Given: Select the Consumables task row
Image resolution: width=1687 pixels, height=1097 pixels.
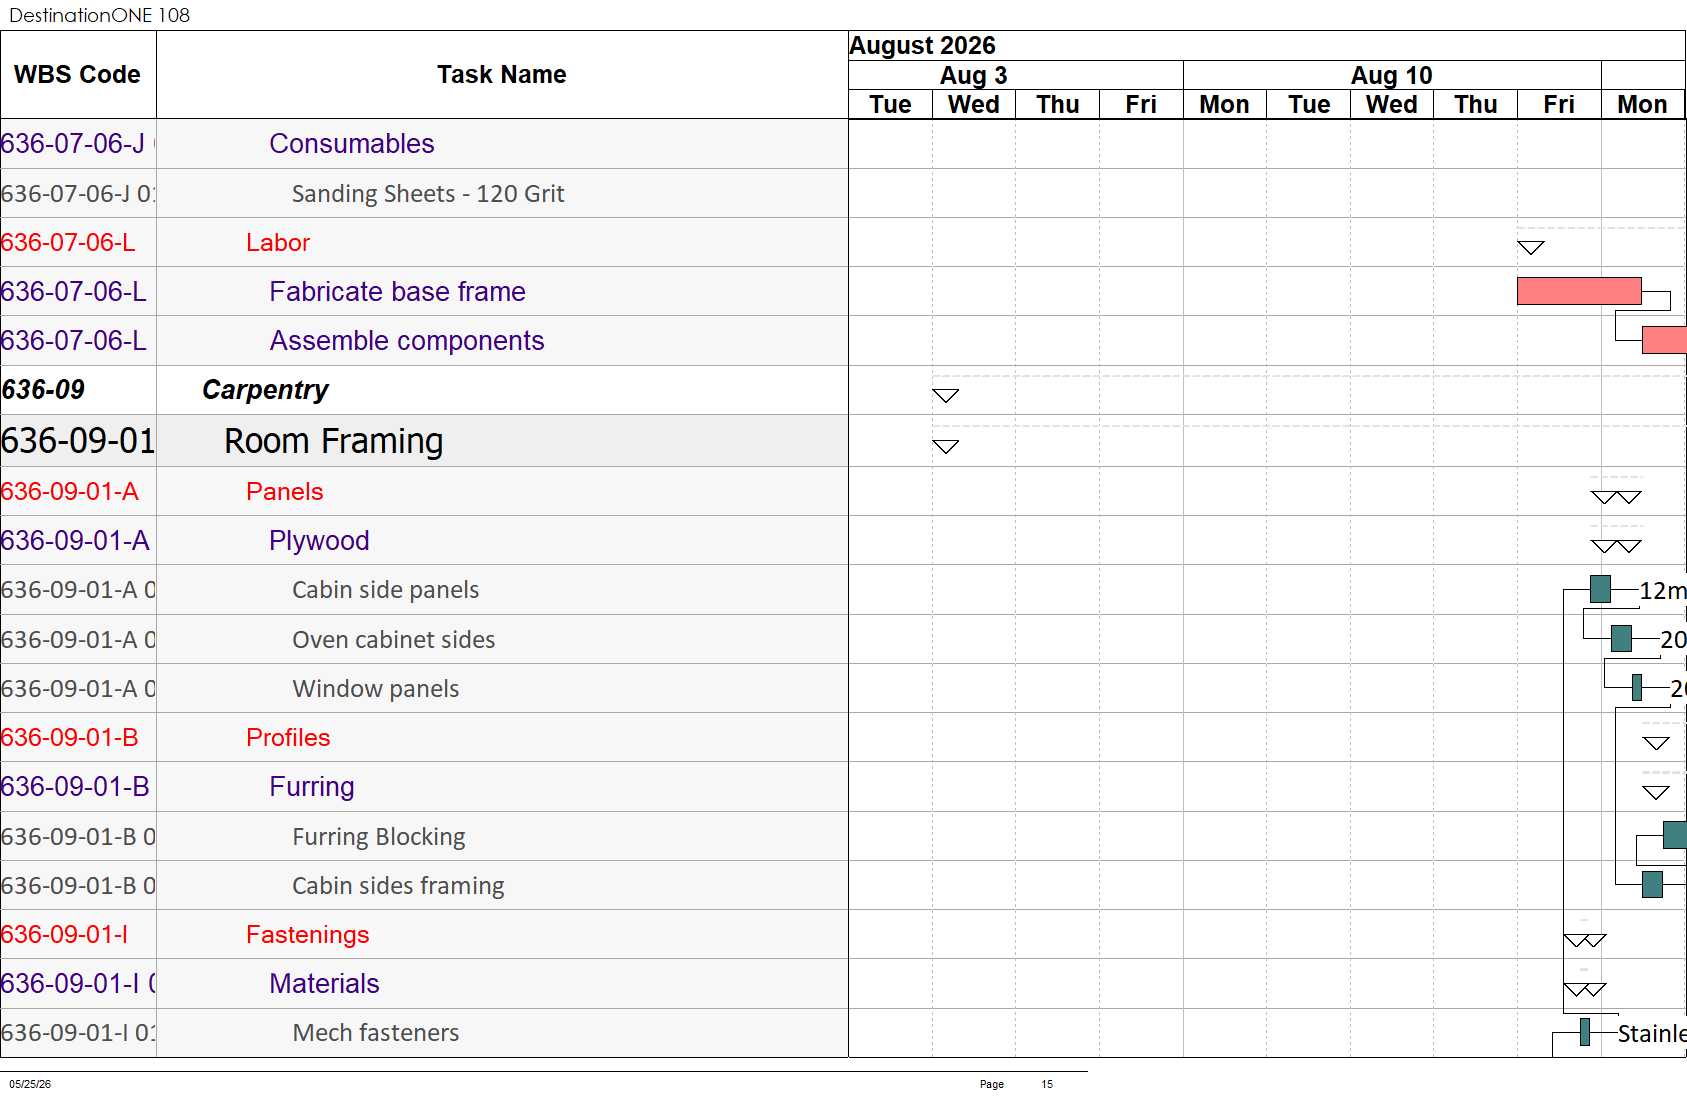Looking at the screenshot, I should tap(424, 144).
